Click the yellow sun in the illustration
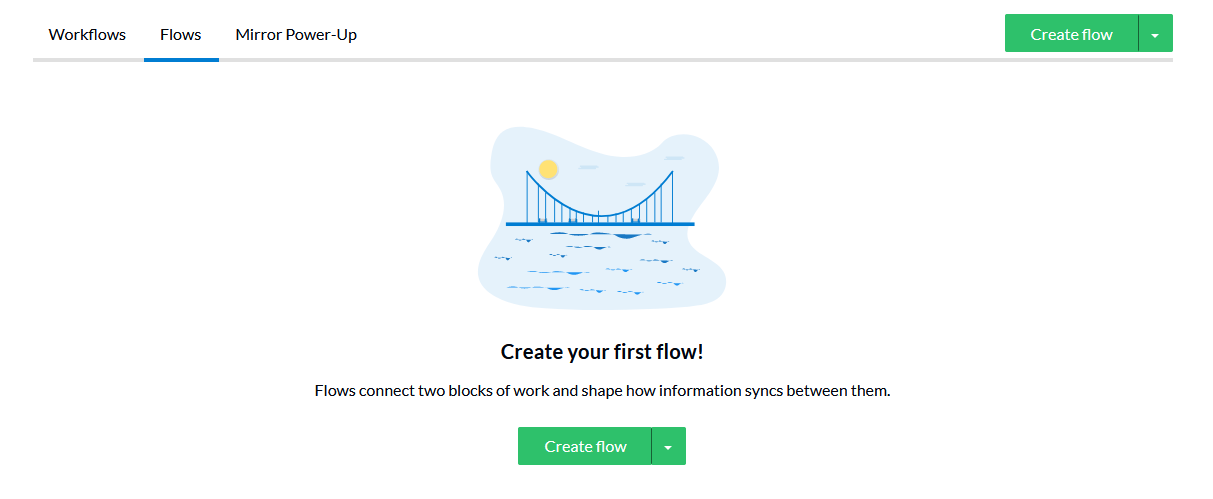Viewport: 1213px width, 499px height. [548, 169]
